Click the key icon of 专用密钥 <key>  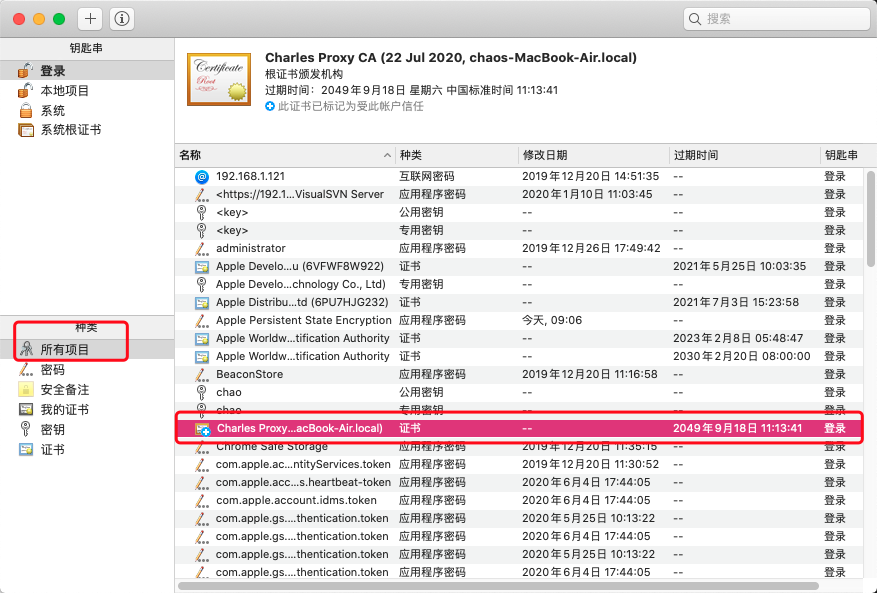pyautogui.click(x=201, y=230)
